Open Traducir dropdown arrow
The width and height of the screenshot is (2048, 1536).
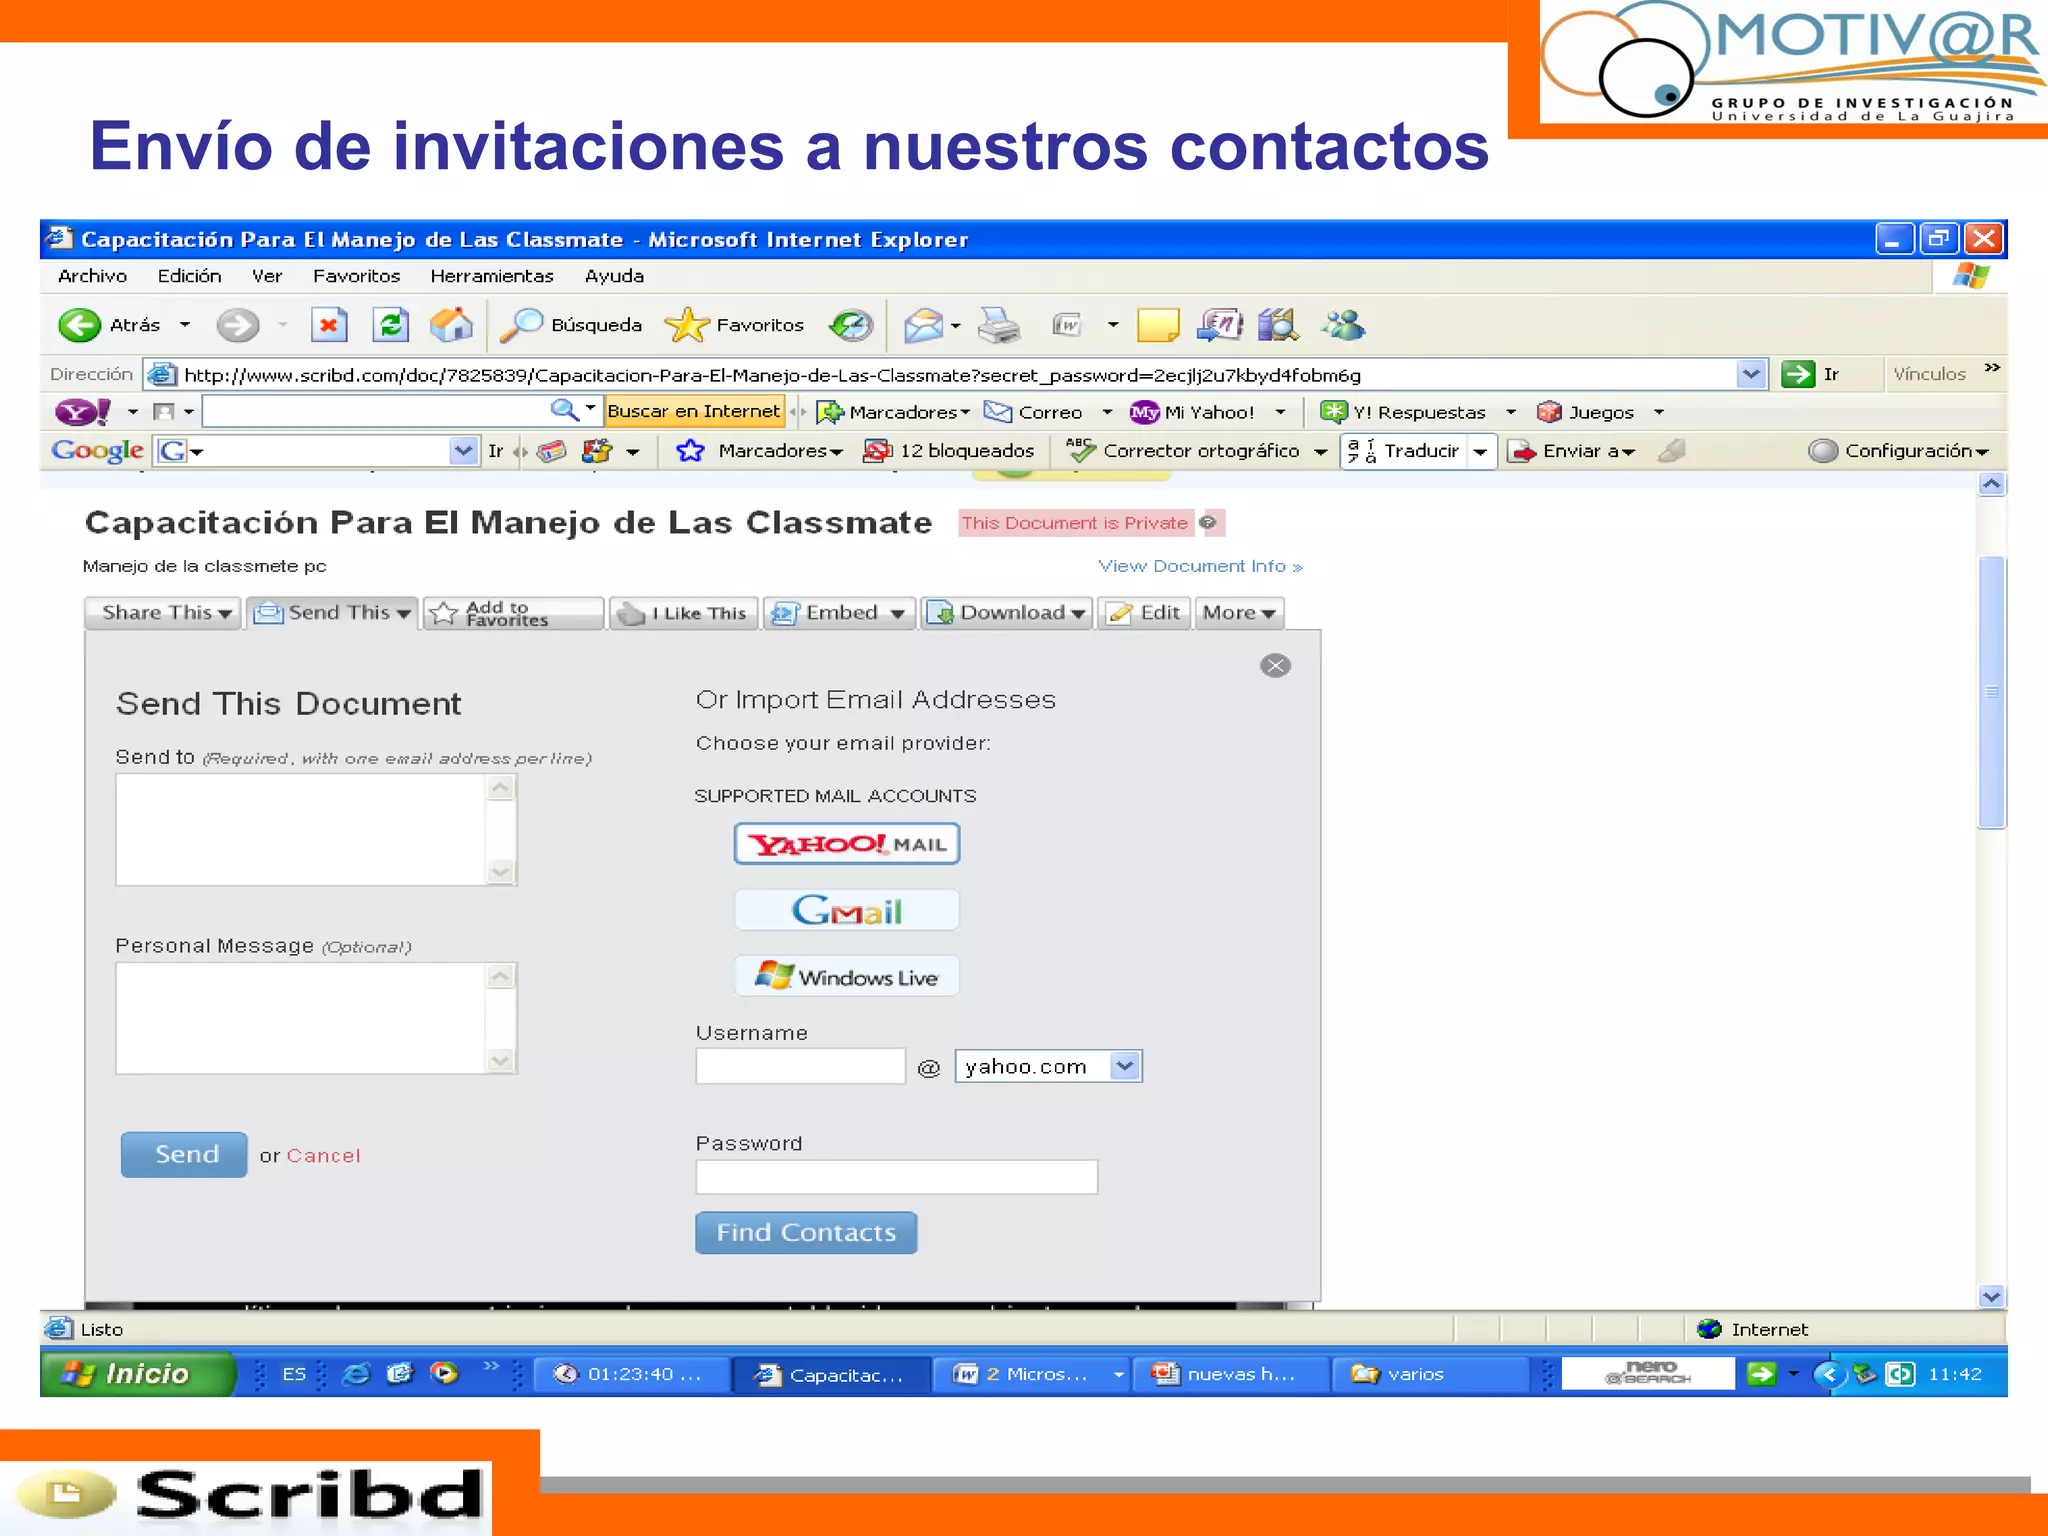coord(1481,452)
